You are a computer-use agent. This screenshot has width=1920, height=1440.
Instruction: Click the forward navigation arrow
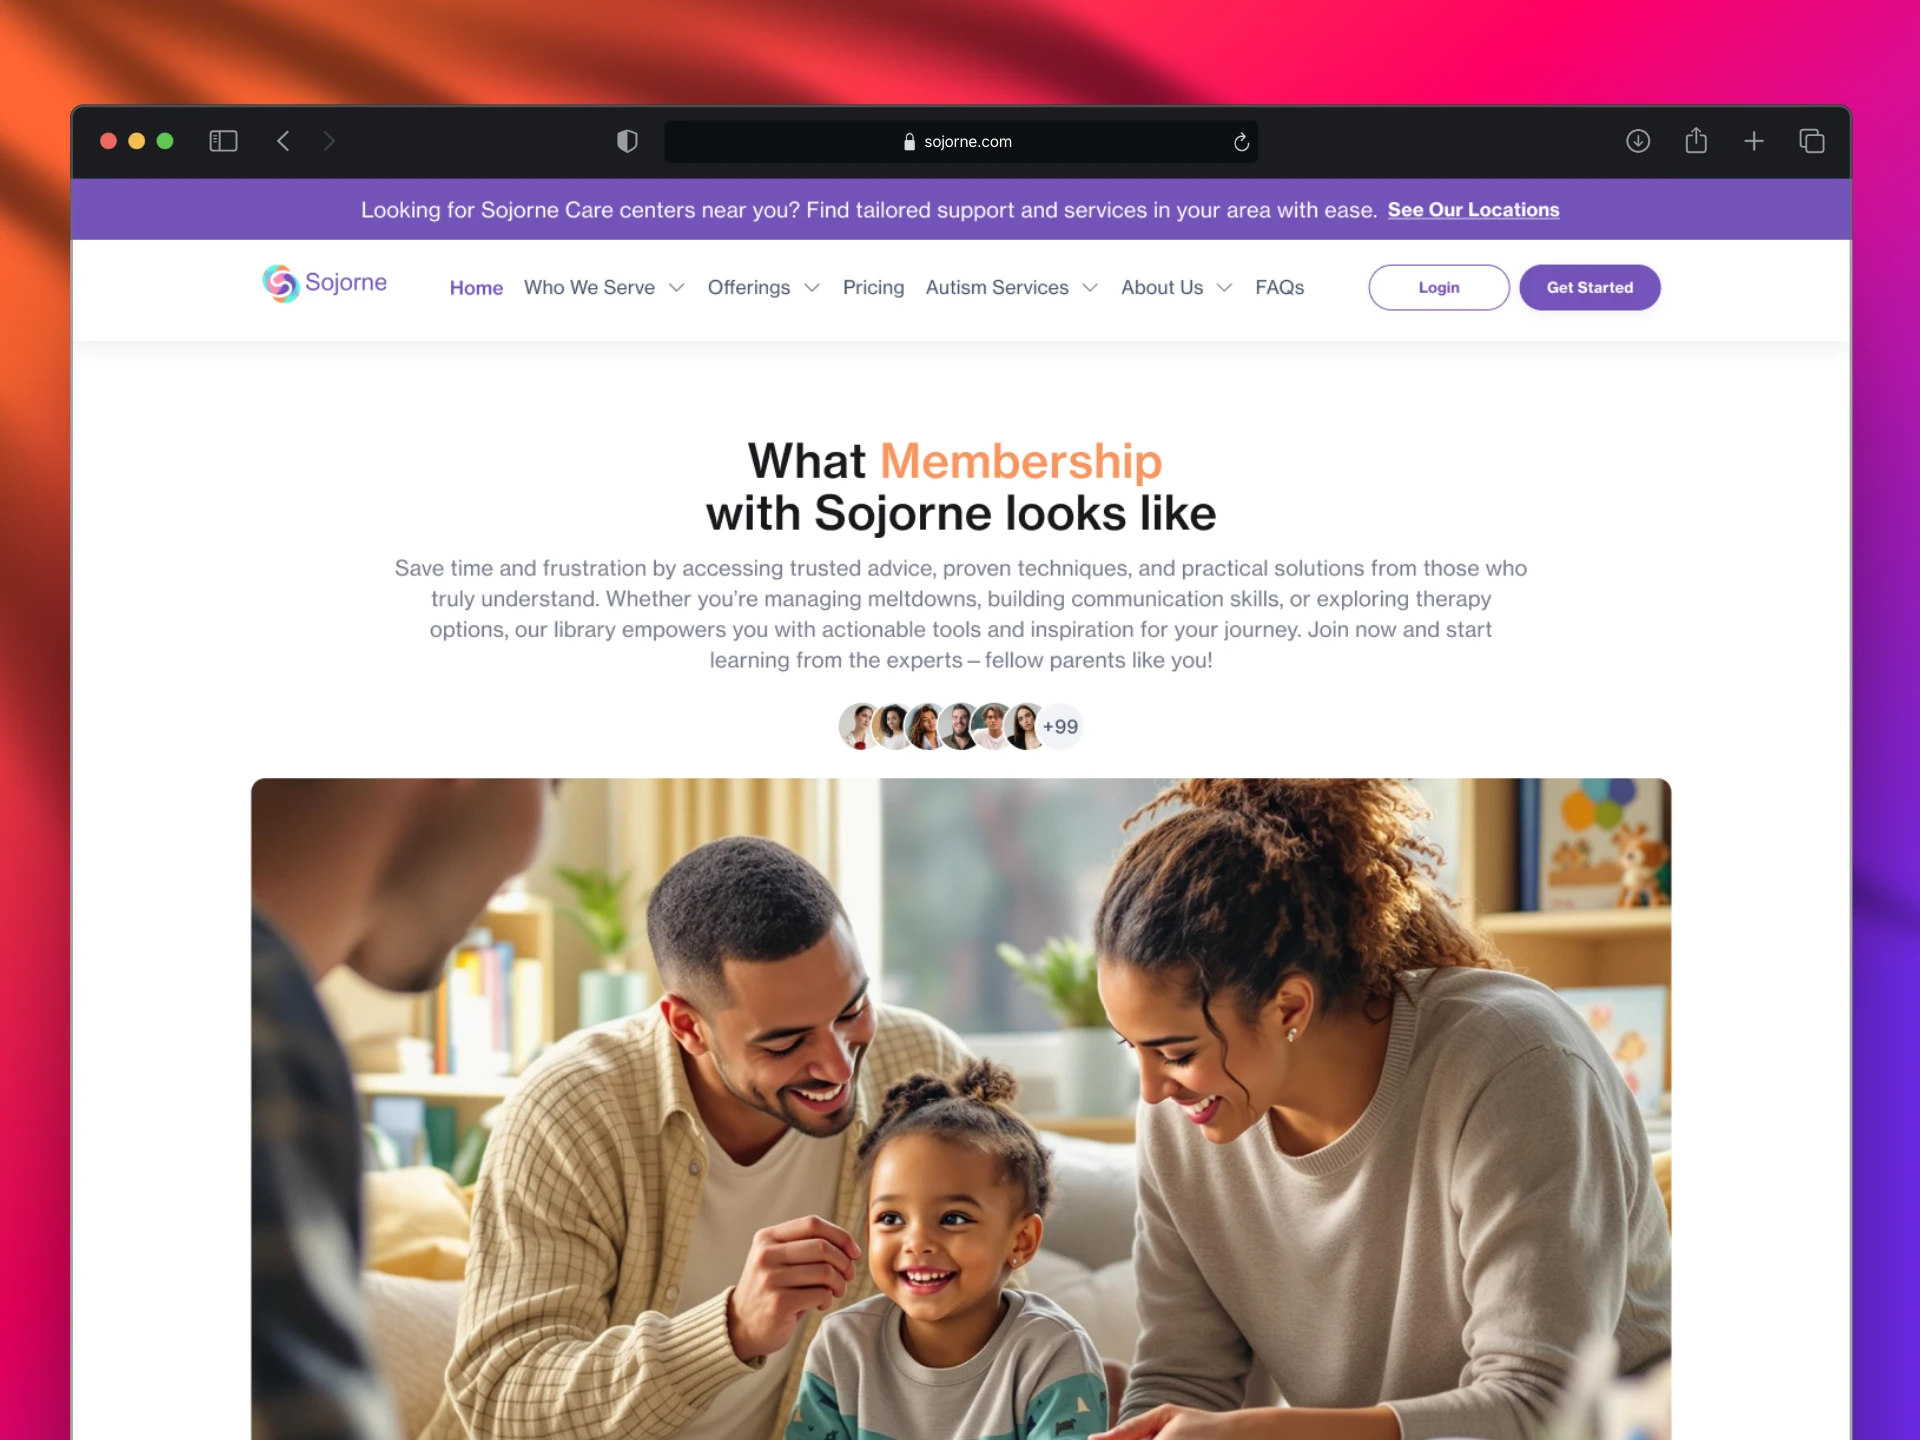[x=329, y=141]
